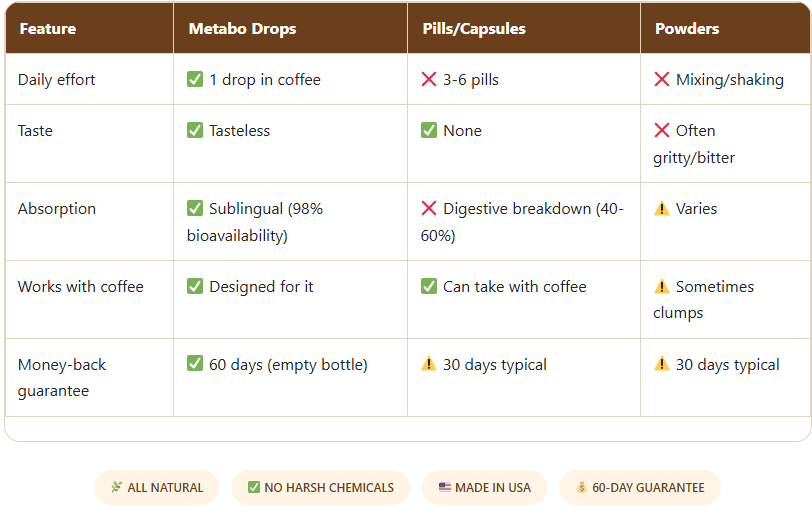Click the ALL NATURAL badge
Viewport: 812px width, 514px height.
[x=156, y=487]
